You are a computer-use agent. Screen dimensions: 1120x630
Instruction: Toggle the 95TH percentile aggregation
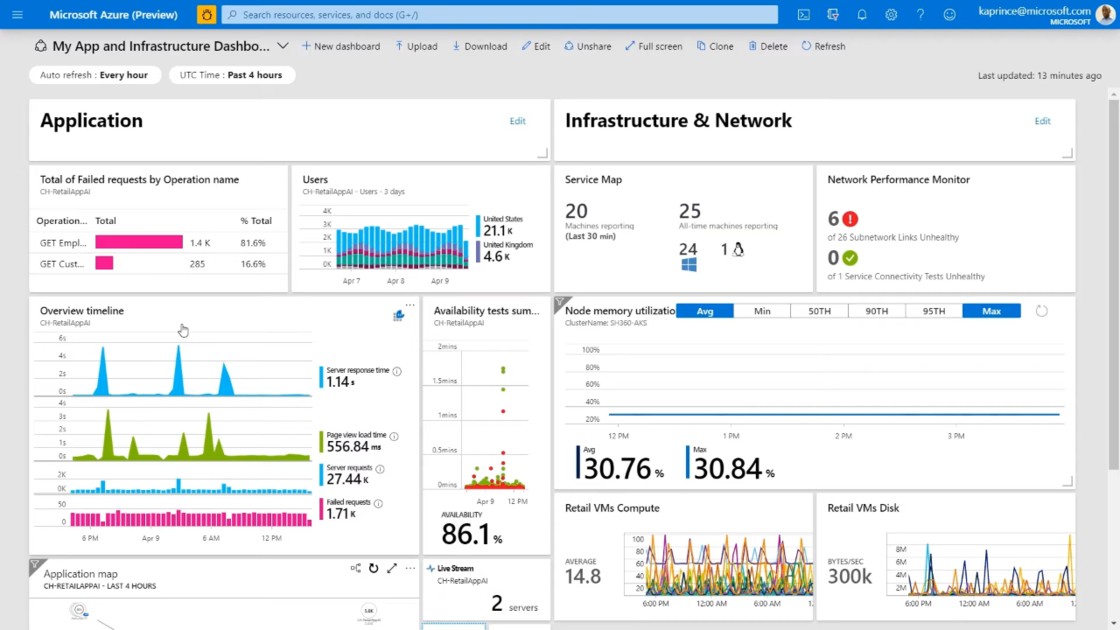click(934, 311)
